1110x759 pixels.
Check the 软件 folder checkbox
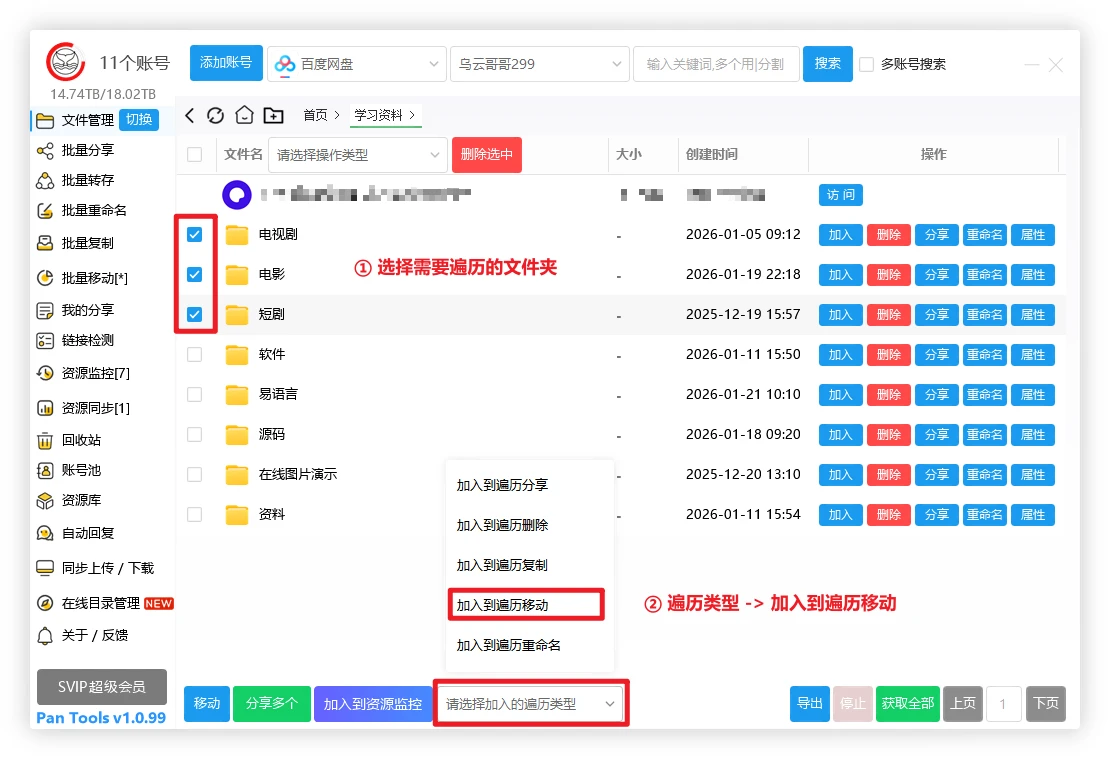(x=195, y=354)
